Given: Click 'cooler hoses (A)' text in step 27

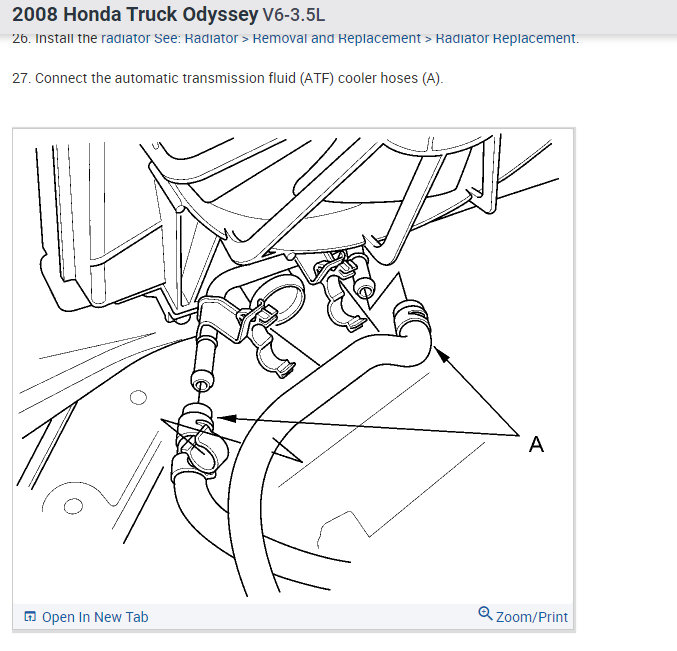Looking at the screenshot, I should [x=390, y=79].
